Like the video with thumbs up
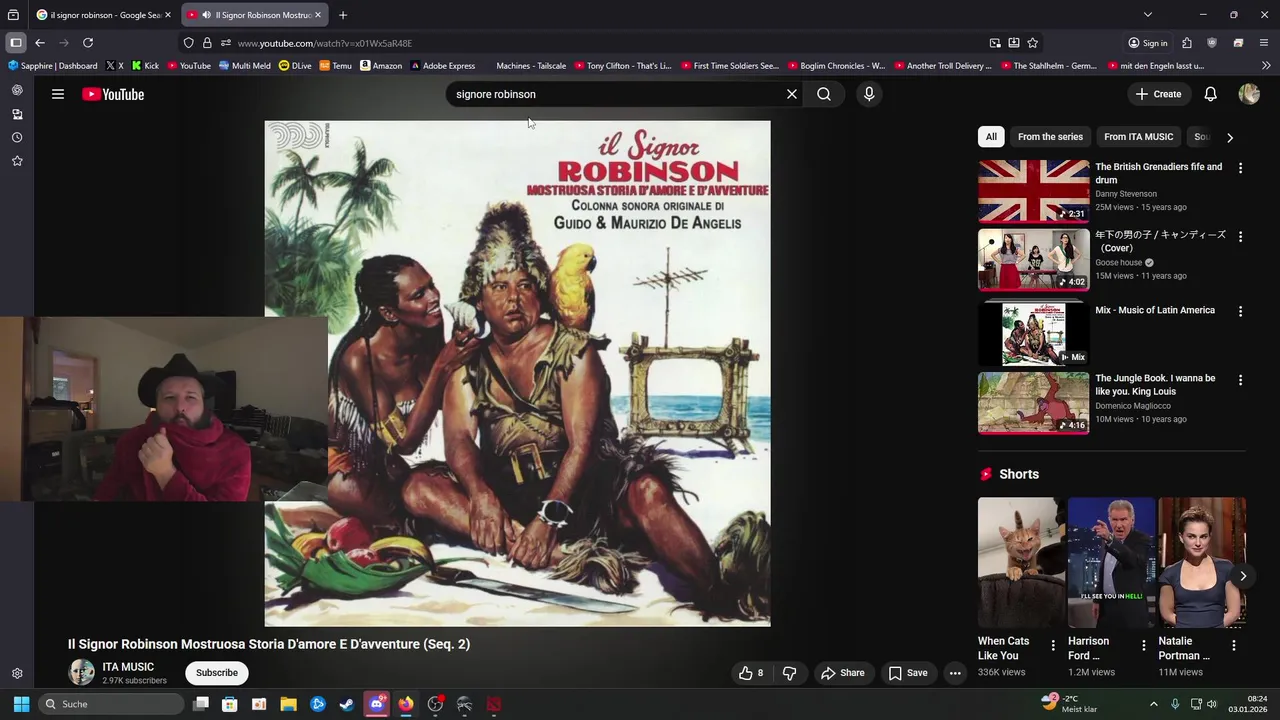This screenshot has height=720, width=1280. (752, 673)
